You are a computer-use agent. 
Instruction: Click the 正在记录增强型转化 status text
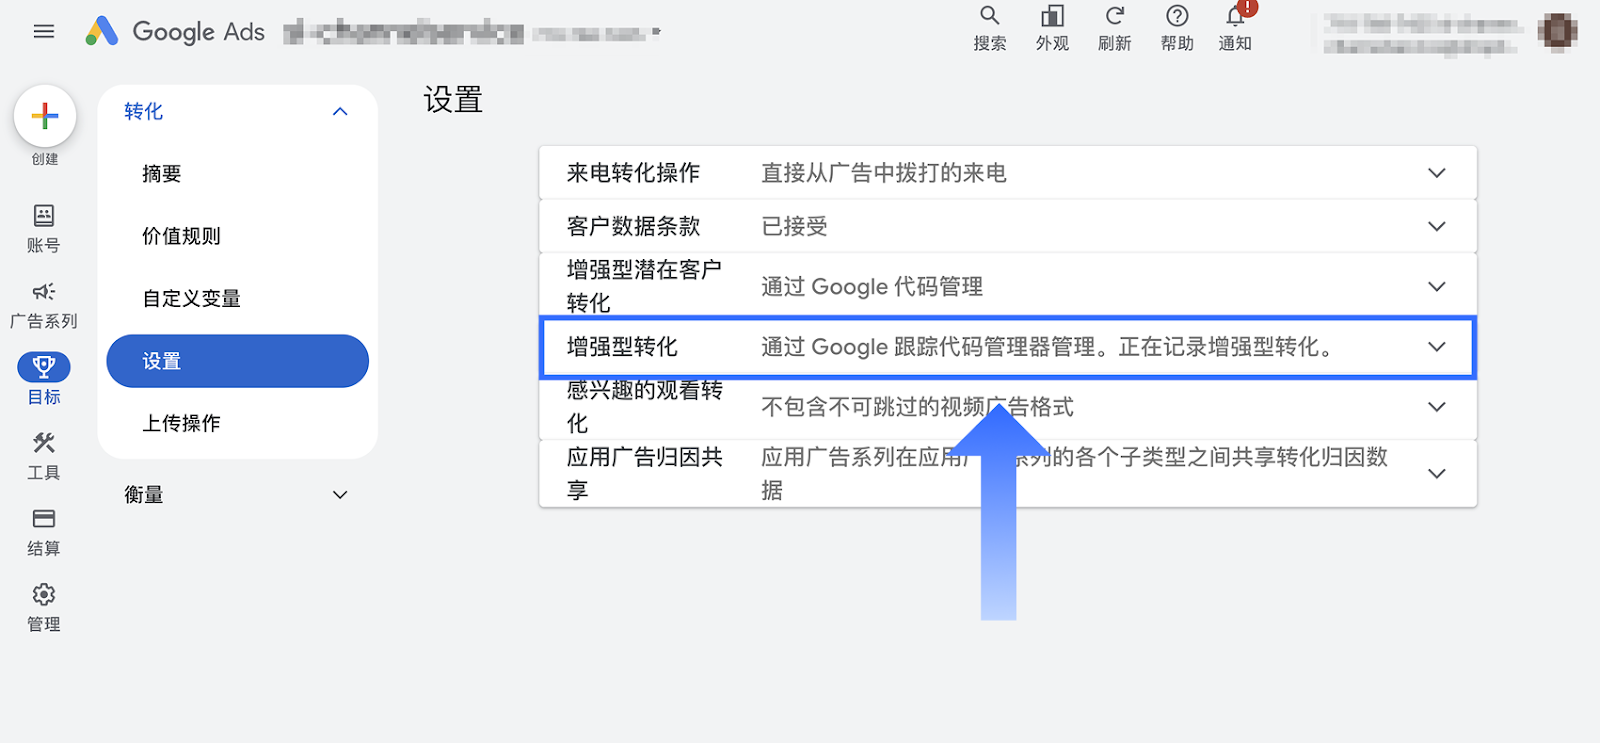(x=1225, y=347)
